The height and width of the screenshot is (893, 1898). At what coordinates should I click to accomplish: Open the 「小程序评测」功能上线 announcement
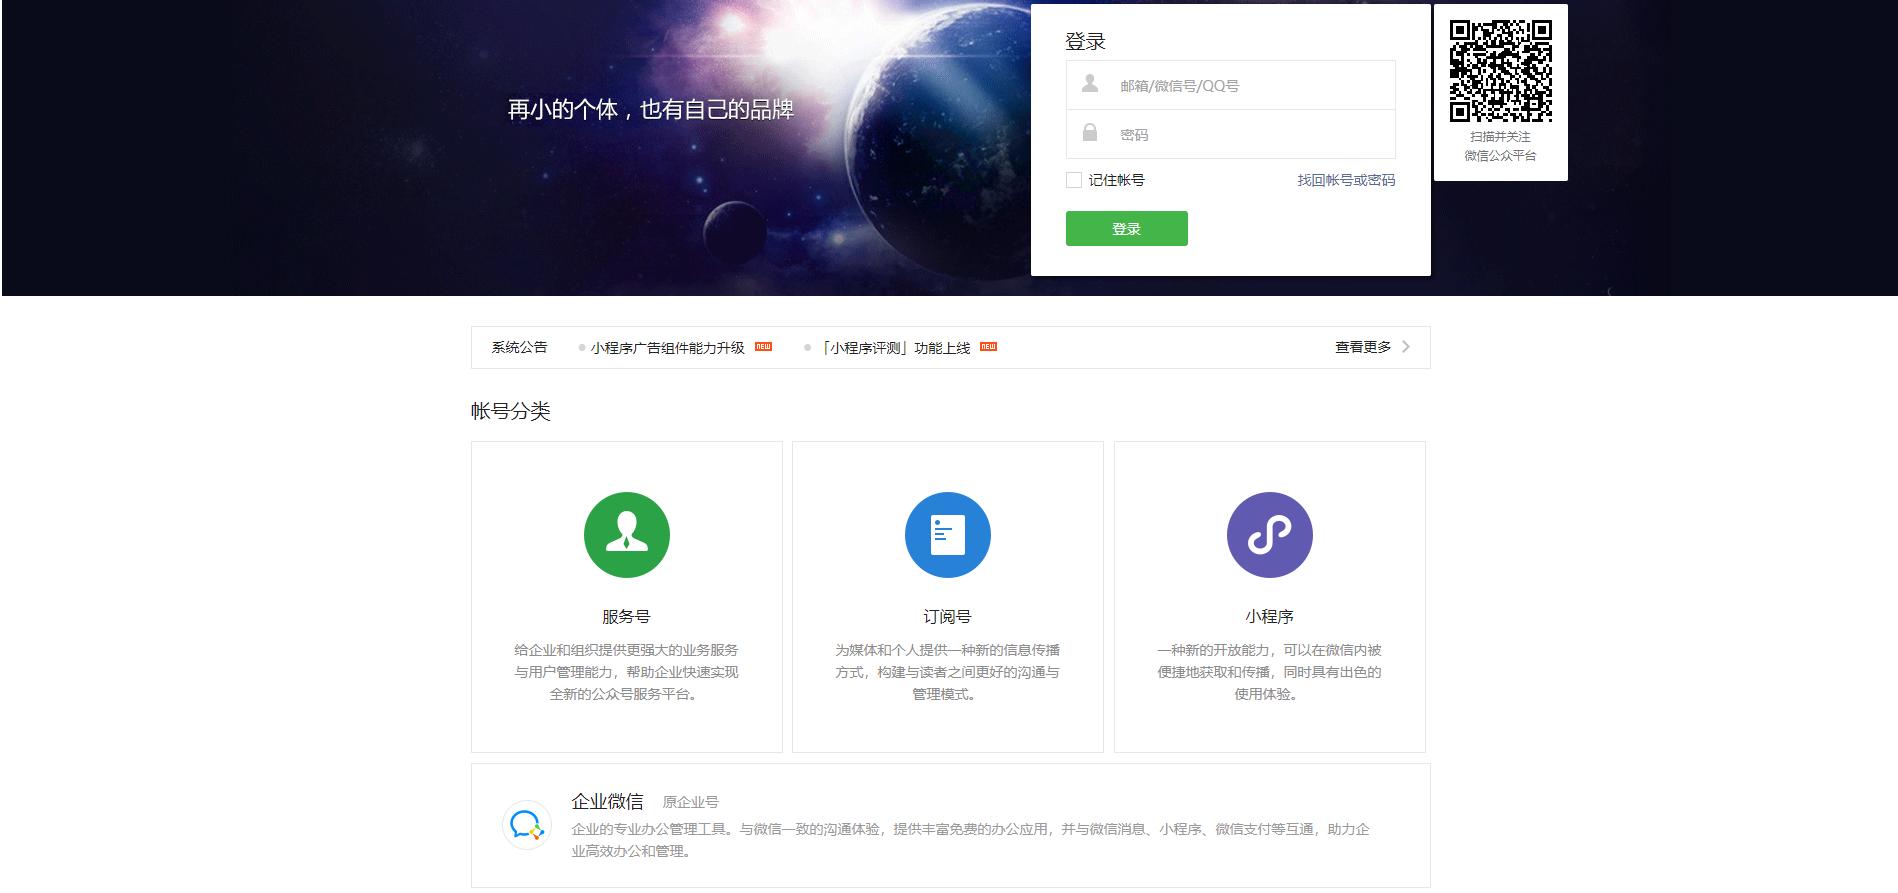tap(894, 348)
